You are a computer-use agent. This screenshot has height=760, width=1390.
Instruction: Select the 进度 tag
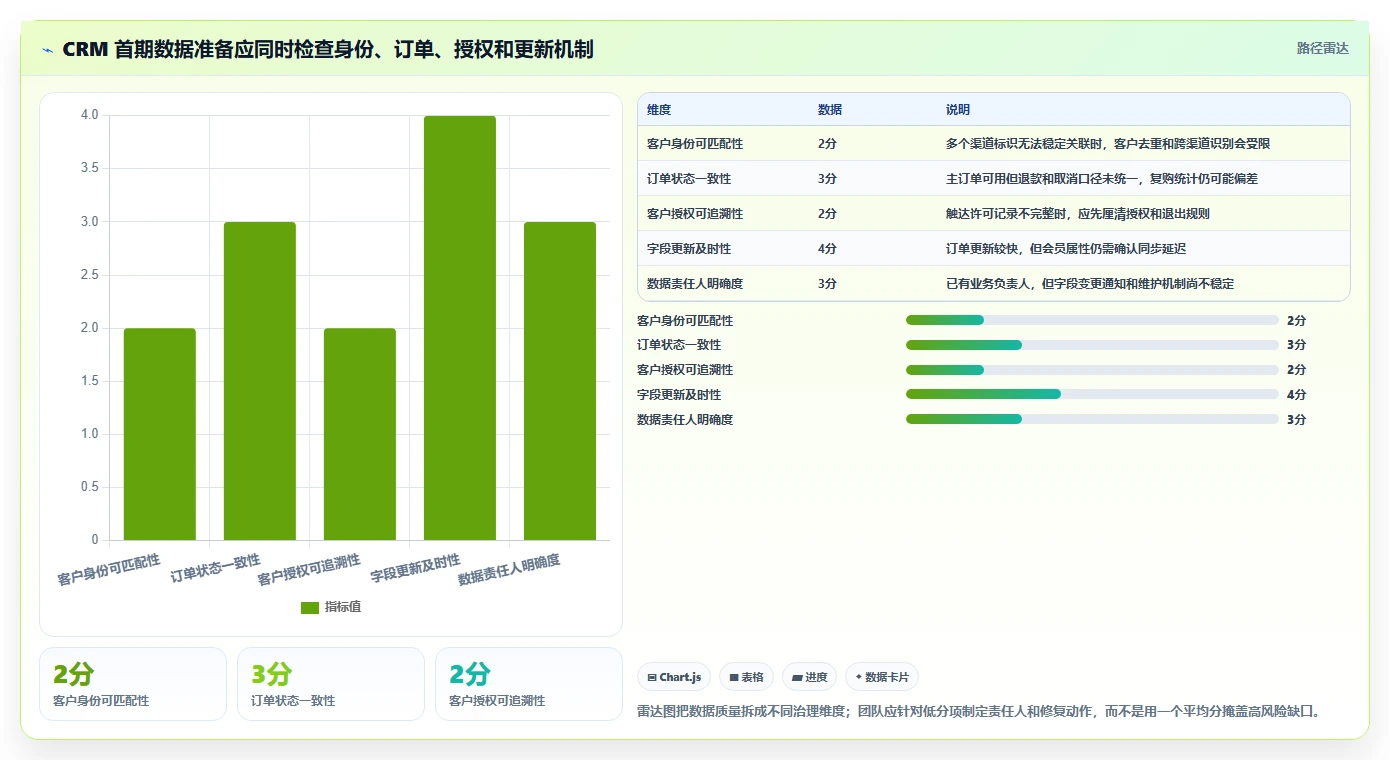[810, 677]
